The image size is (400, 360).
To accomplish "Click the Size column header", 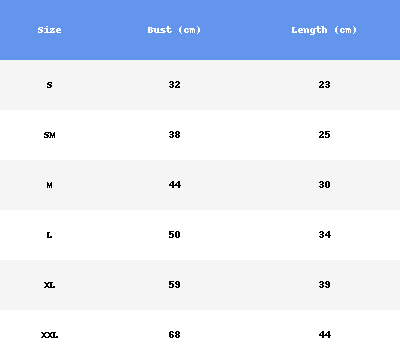I will coord(49,30).
